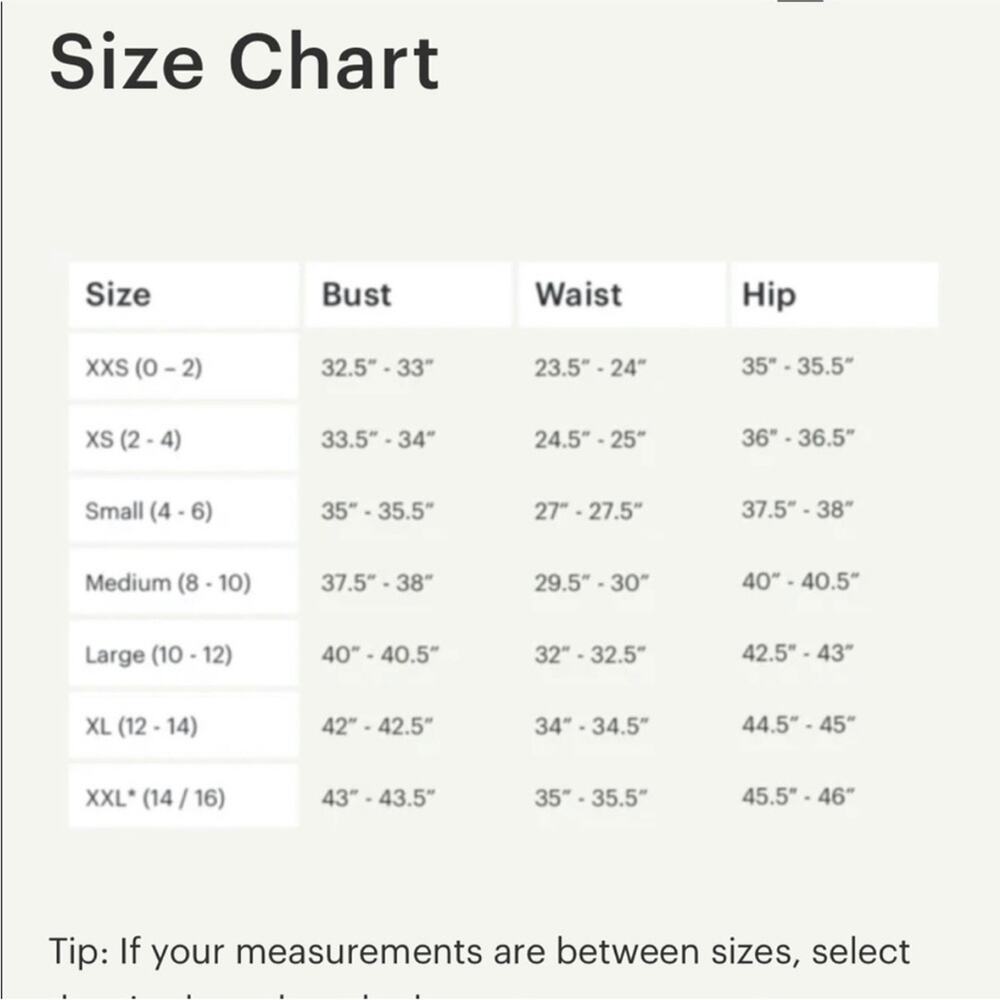Click the Waist column header

pyautogui.click(x=577, y=295)
